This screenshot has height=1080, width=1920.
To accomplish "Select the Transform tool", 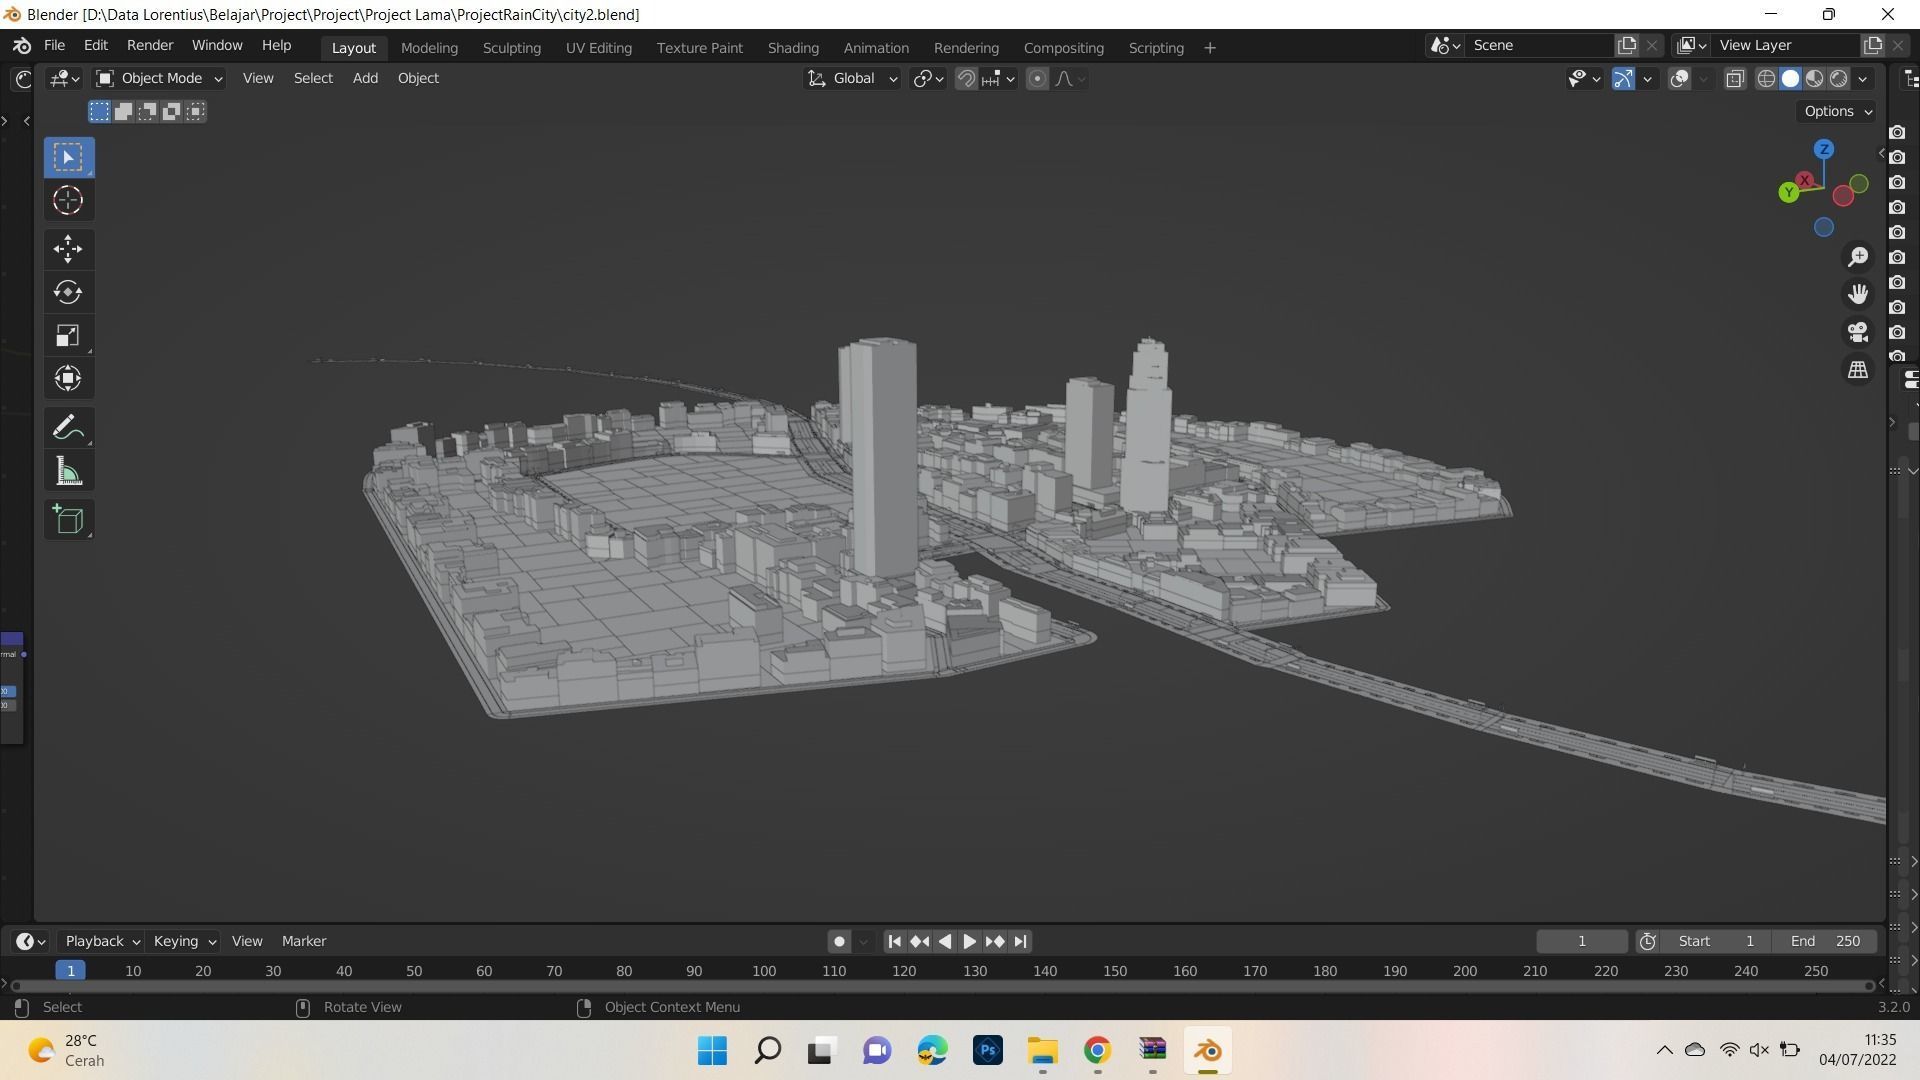I will 69,378.
